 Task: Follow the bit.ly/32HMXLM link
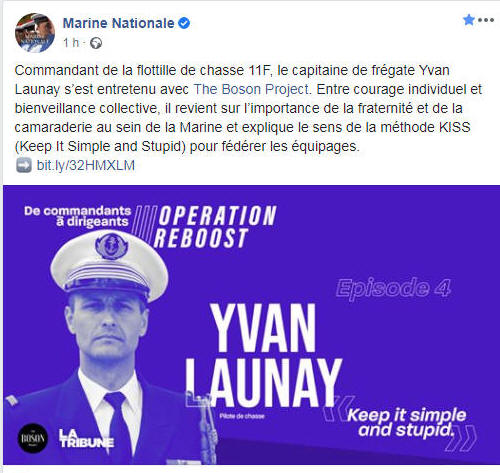pyautogui.click(x=86, y=165)
